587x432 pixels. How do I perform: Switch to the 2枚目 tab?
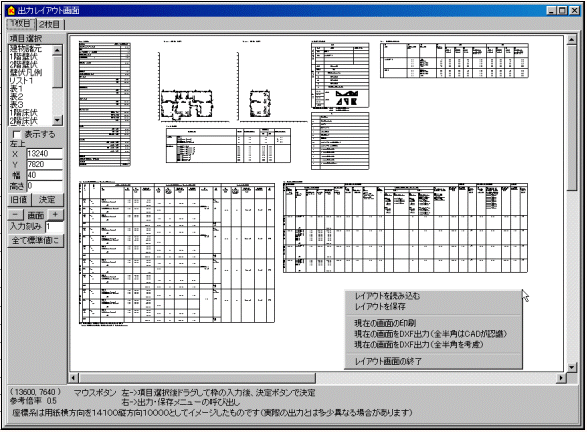tap(50, 24)
